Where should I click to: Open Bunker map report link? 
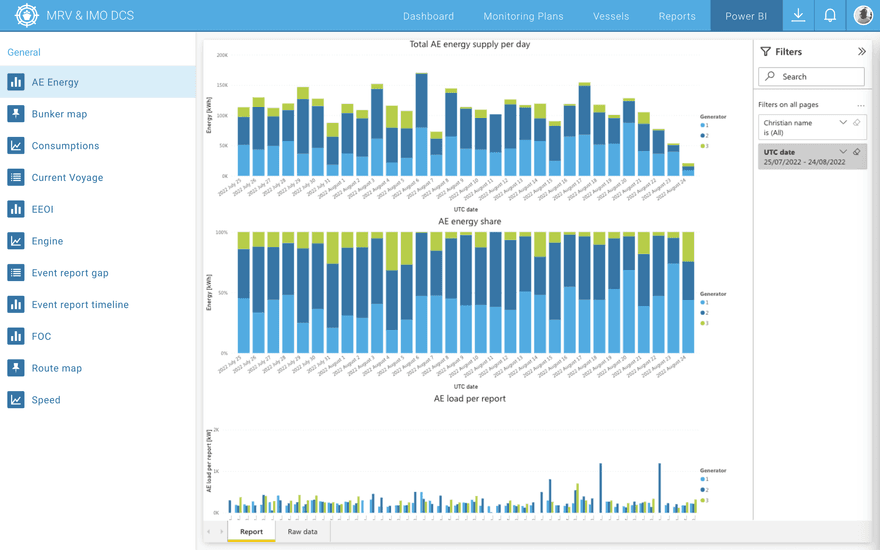click(59, 114)
